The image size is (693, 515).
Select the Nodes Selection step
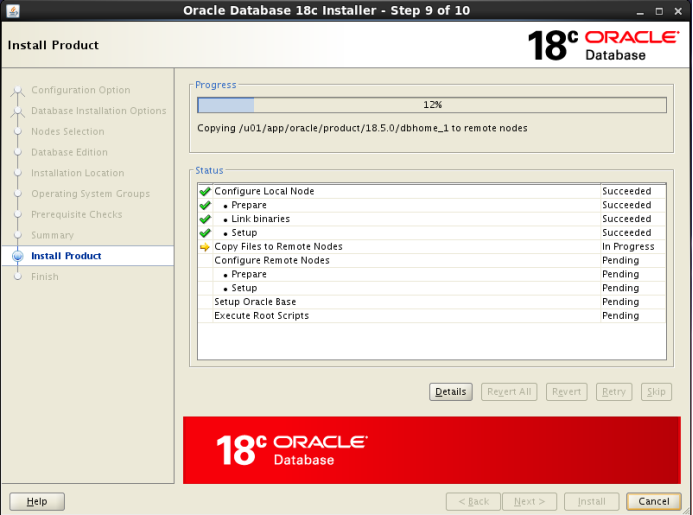[x=68, y=132]
